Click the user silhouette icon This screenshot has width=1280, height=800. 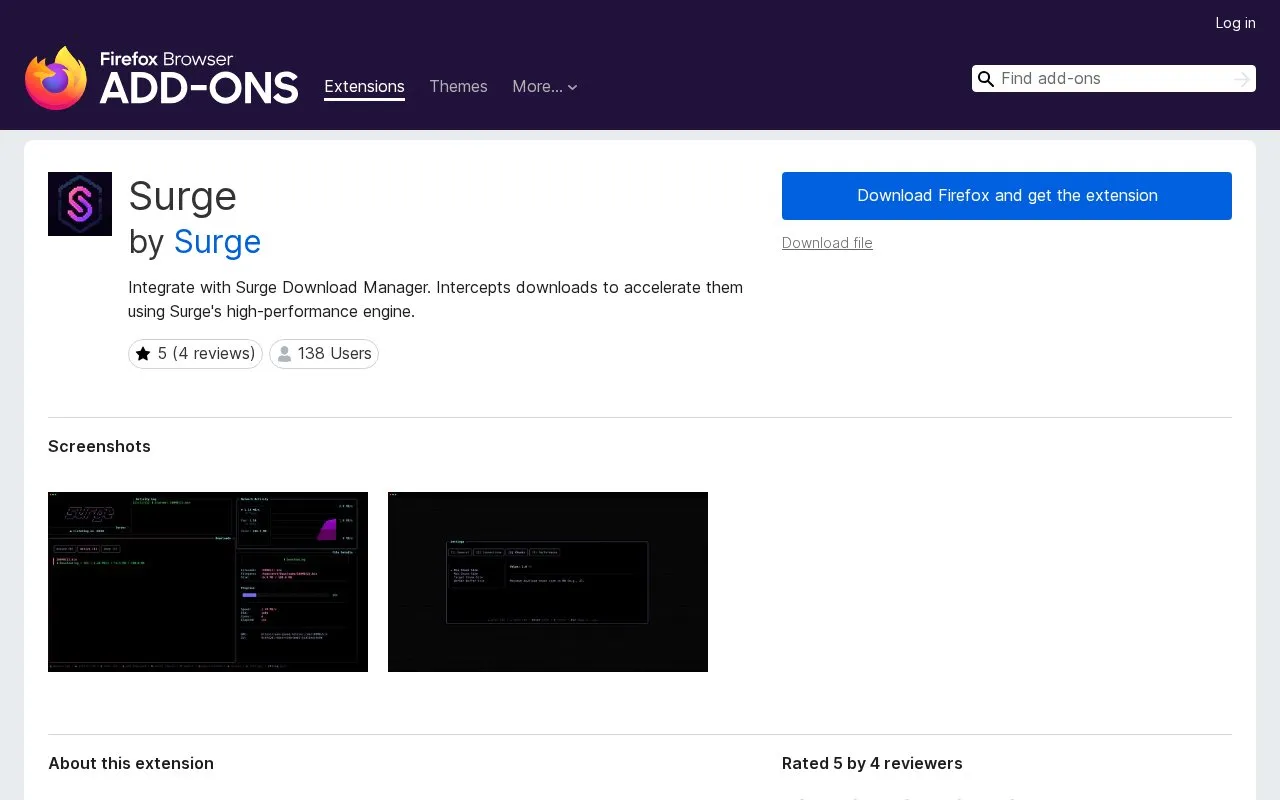284,354
